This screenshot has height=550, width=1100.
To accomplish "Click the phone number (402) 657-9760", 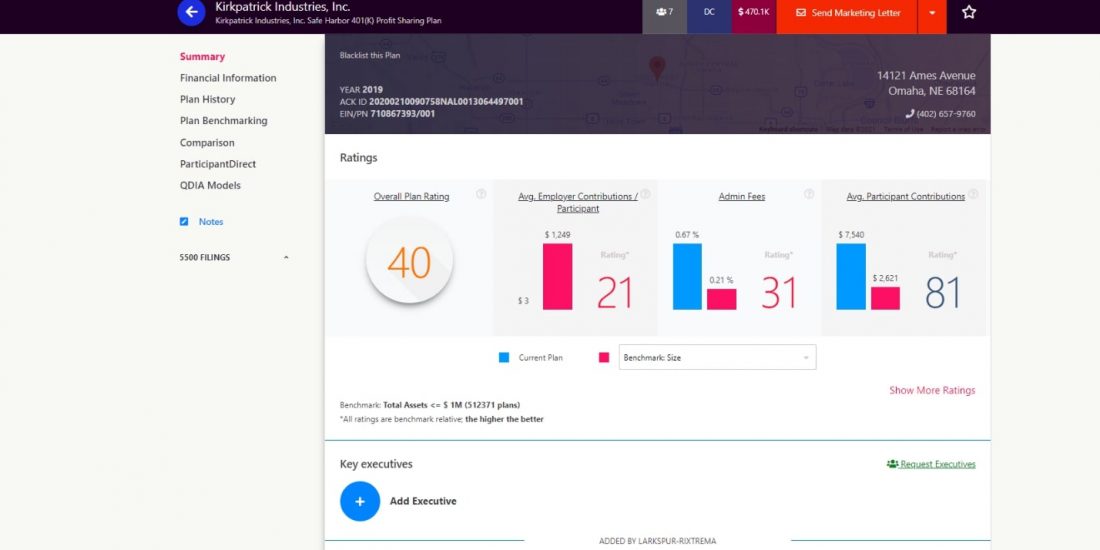I will pyautogui.click(x=940, y=114).
